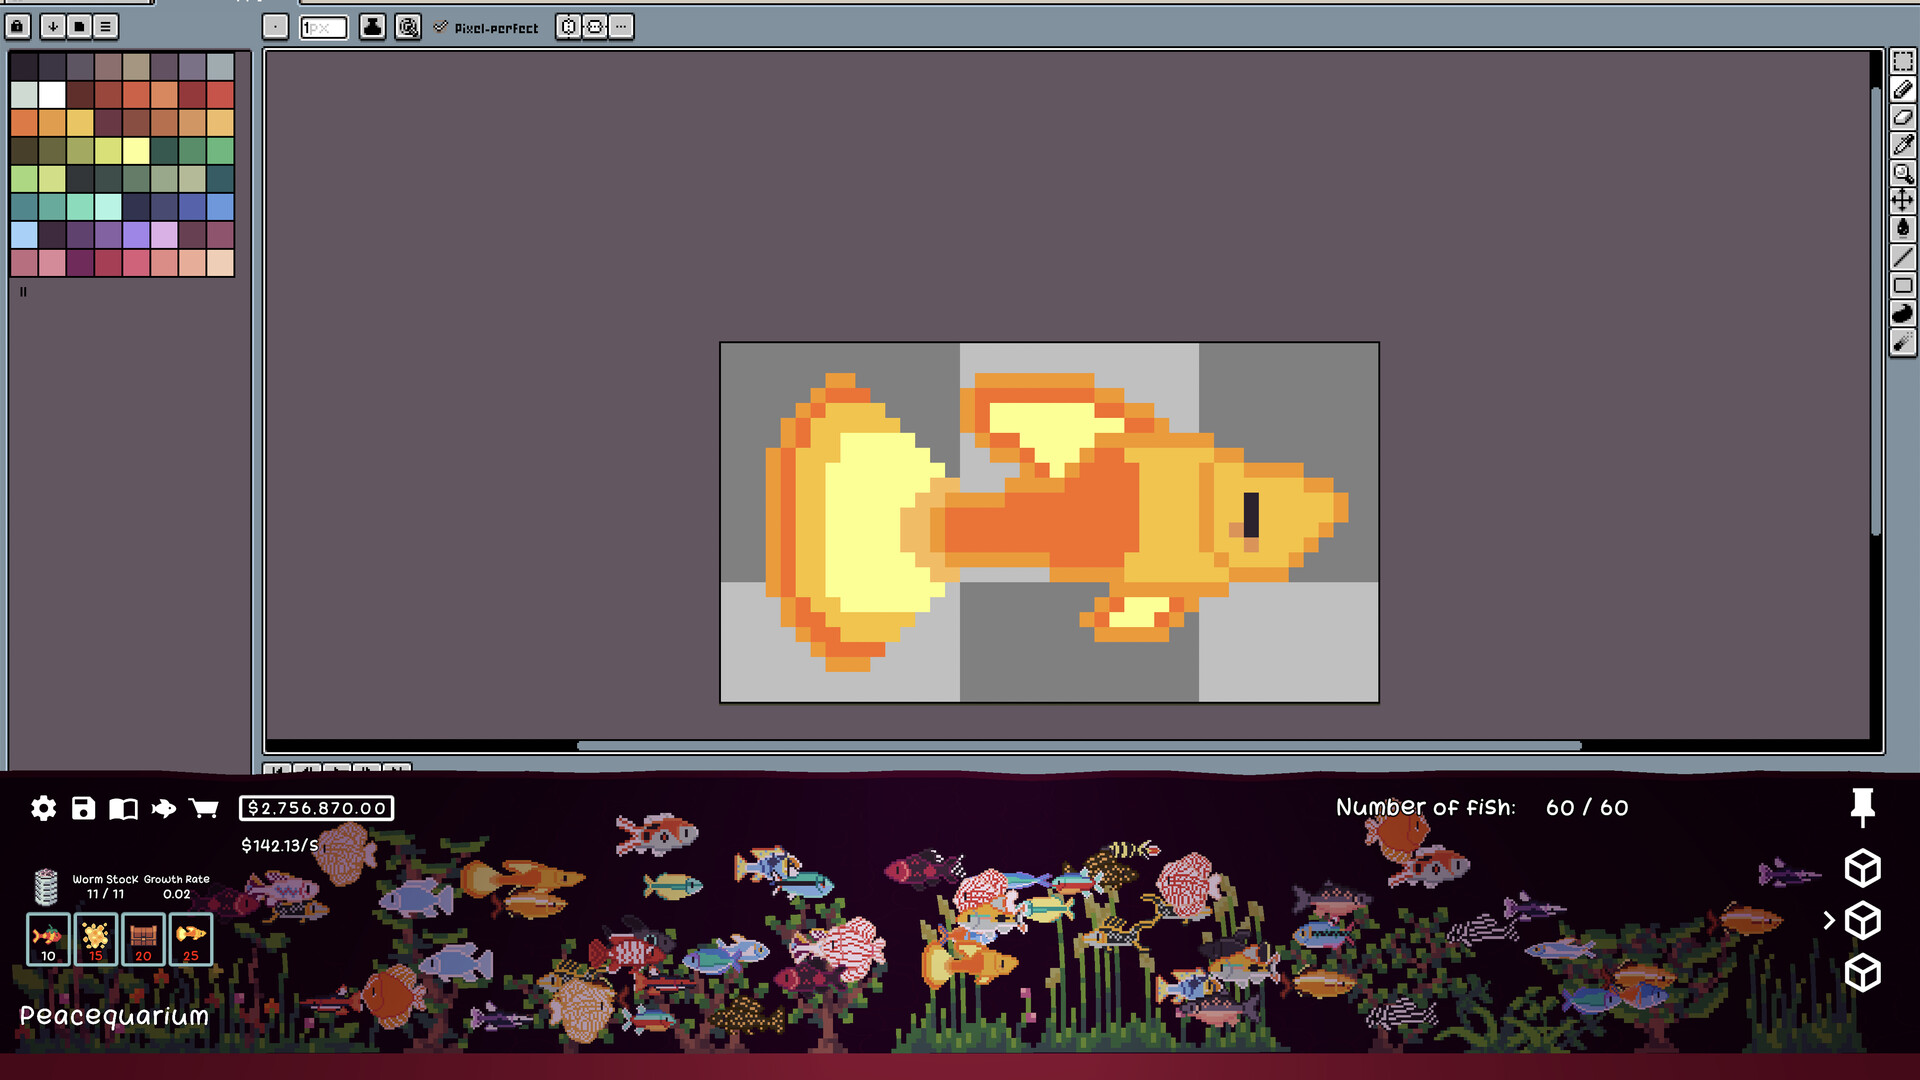
Task: Click the palette down-arrow sort button
Action: pos(52,27)
